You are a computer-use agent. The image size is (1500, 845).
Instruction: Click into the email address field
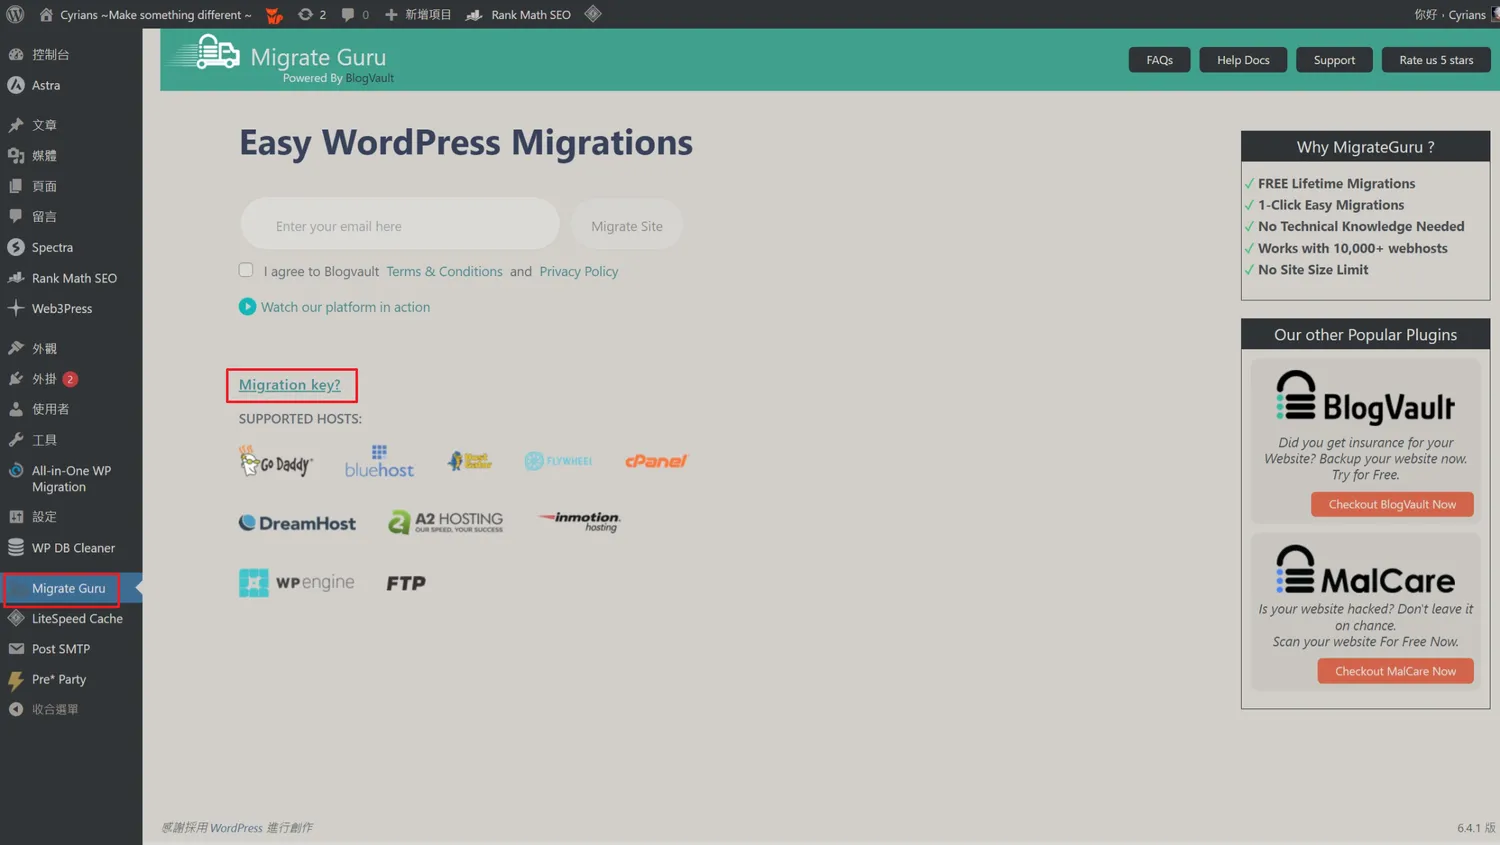(x=400, y=226)
